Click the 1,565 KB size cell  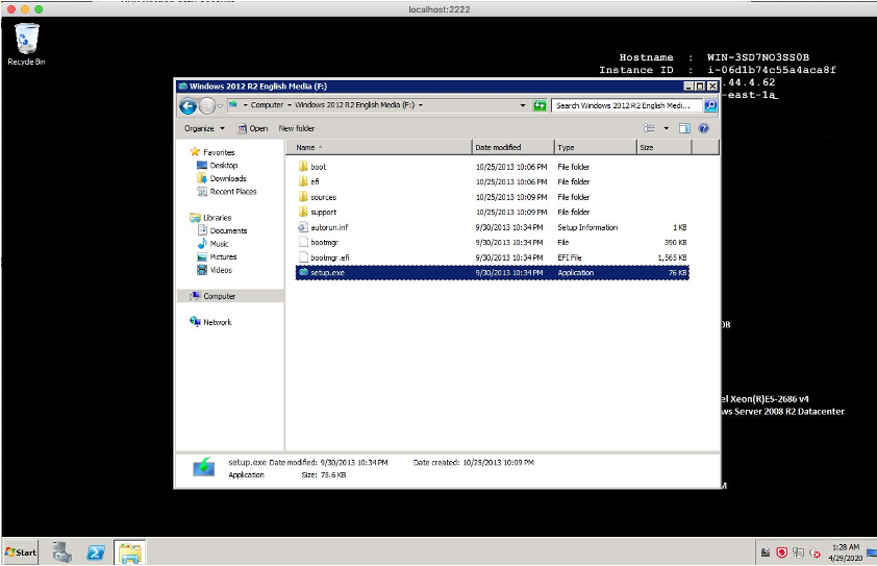(x=672, y=257)
